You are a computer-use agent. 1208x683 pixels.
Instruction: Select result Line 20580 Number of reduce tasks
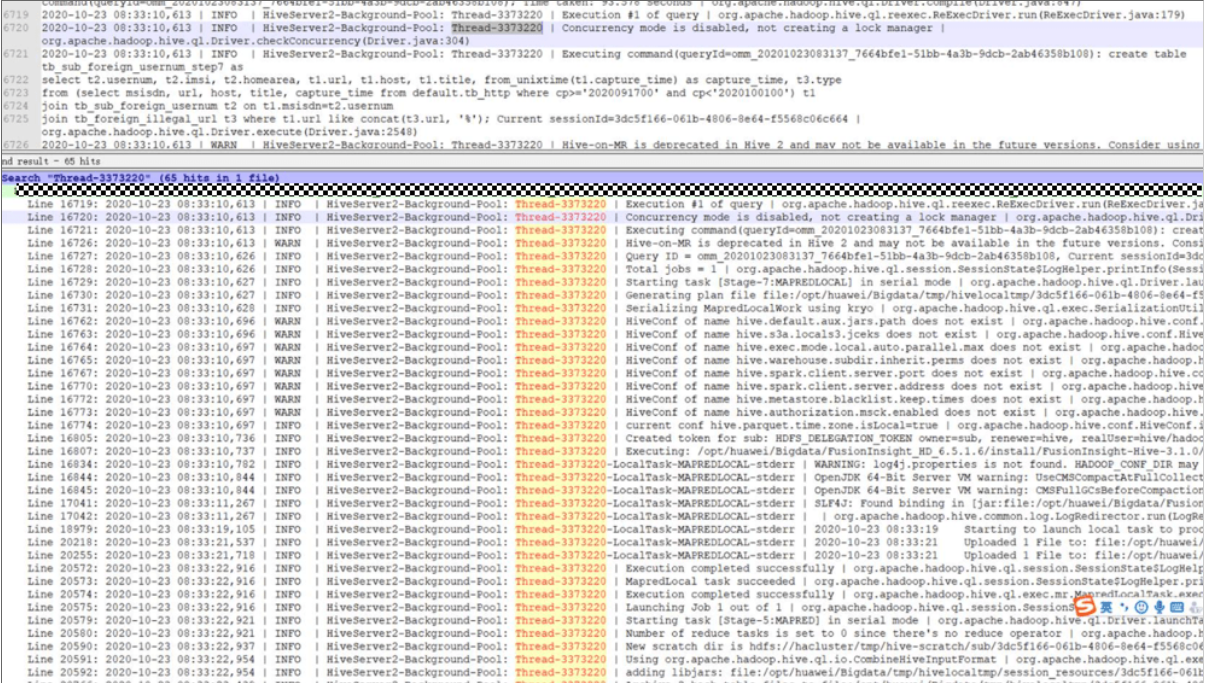604,633
